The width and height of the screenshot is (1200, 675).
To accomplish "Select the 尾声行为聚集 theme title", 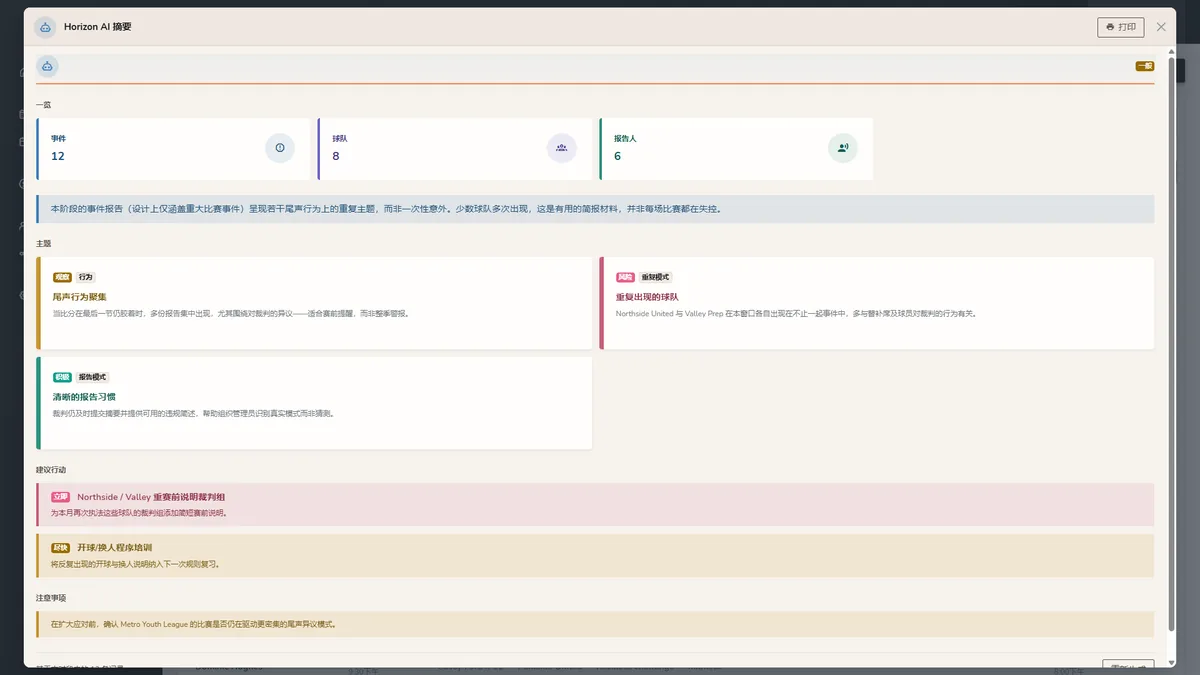I will click(x=79, y=297).
